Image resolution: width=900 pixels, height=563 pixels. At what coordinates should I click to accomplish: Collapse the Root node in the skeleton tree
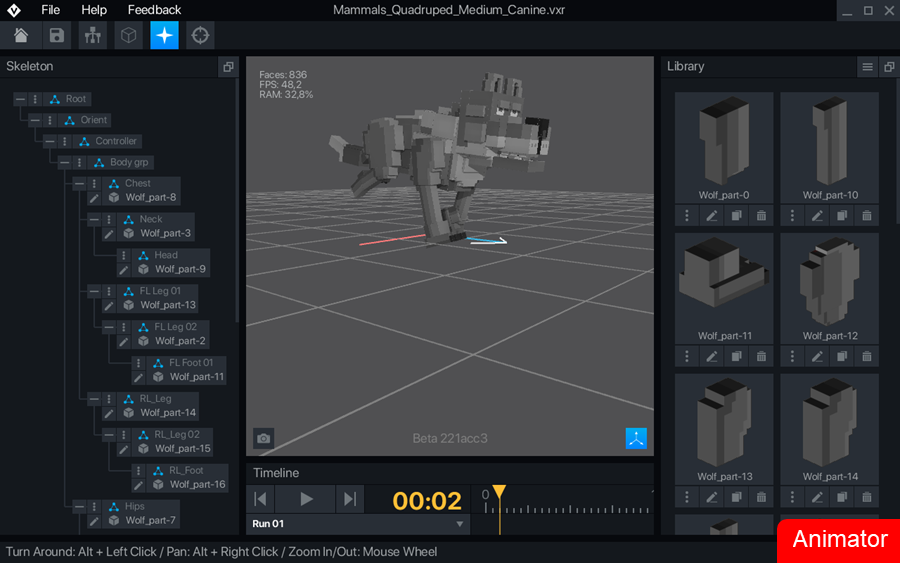(21, 99)
